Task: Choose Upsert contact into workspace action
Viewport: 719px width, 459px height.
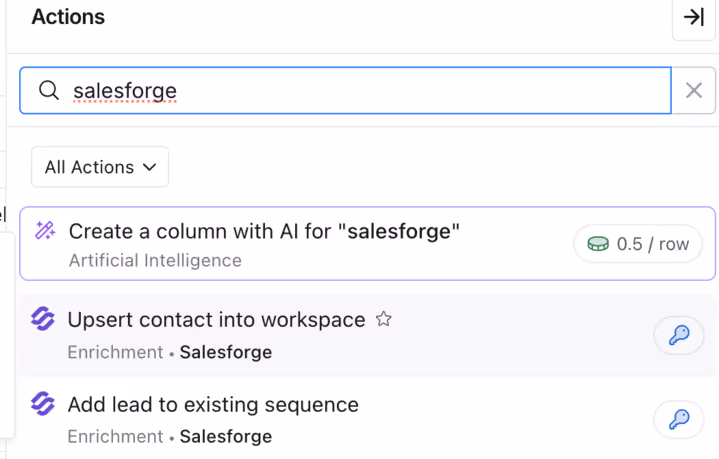Action: point(216,320)
